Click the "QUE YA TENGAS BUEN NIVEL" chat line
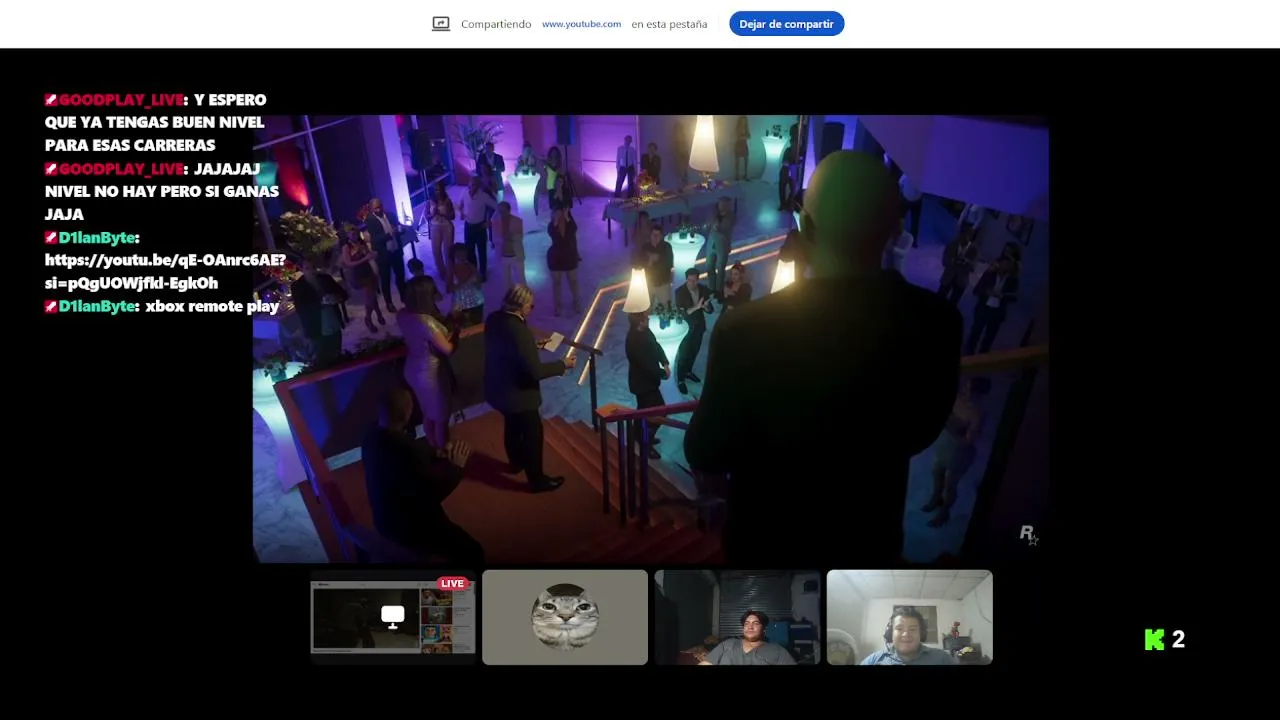 [x=155, y=123]
